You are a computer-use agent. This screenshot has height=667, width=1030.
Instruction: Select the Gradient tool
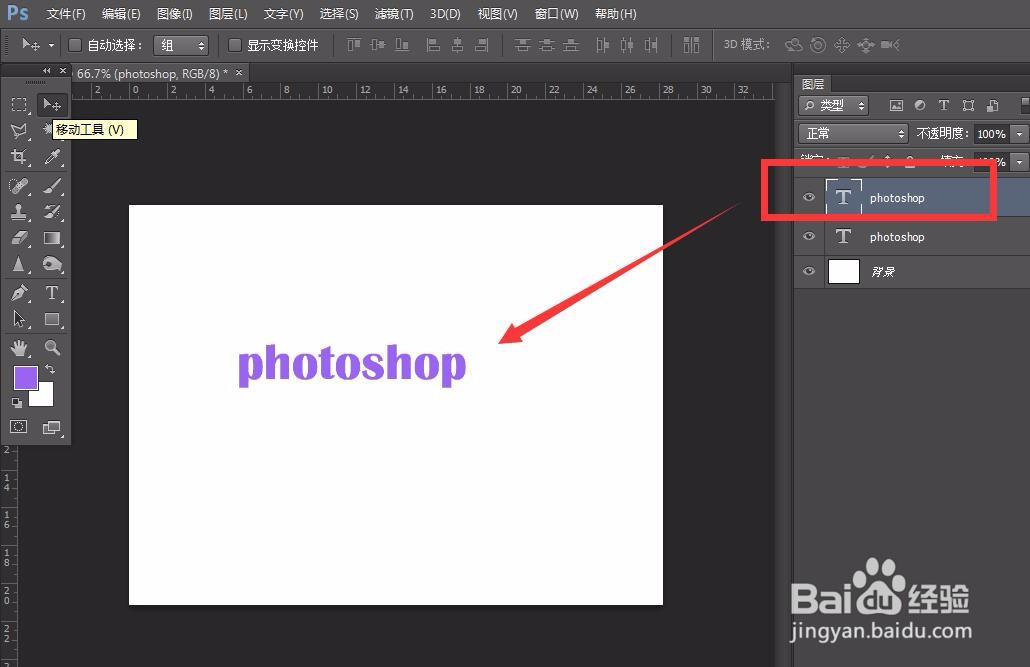[52, 238]
